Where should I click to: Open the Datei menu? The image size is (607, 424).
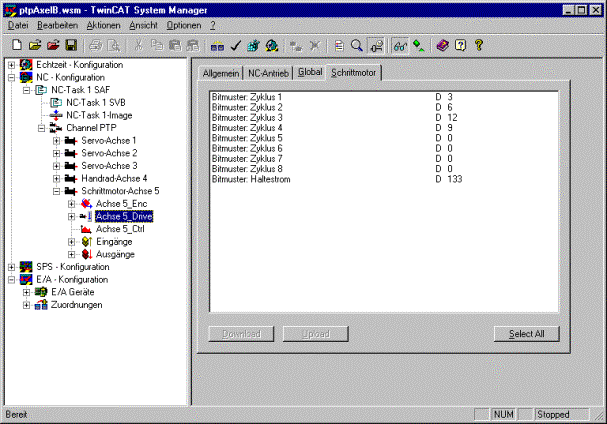tap(18, 26)
